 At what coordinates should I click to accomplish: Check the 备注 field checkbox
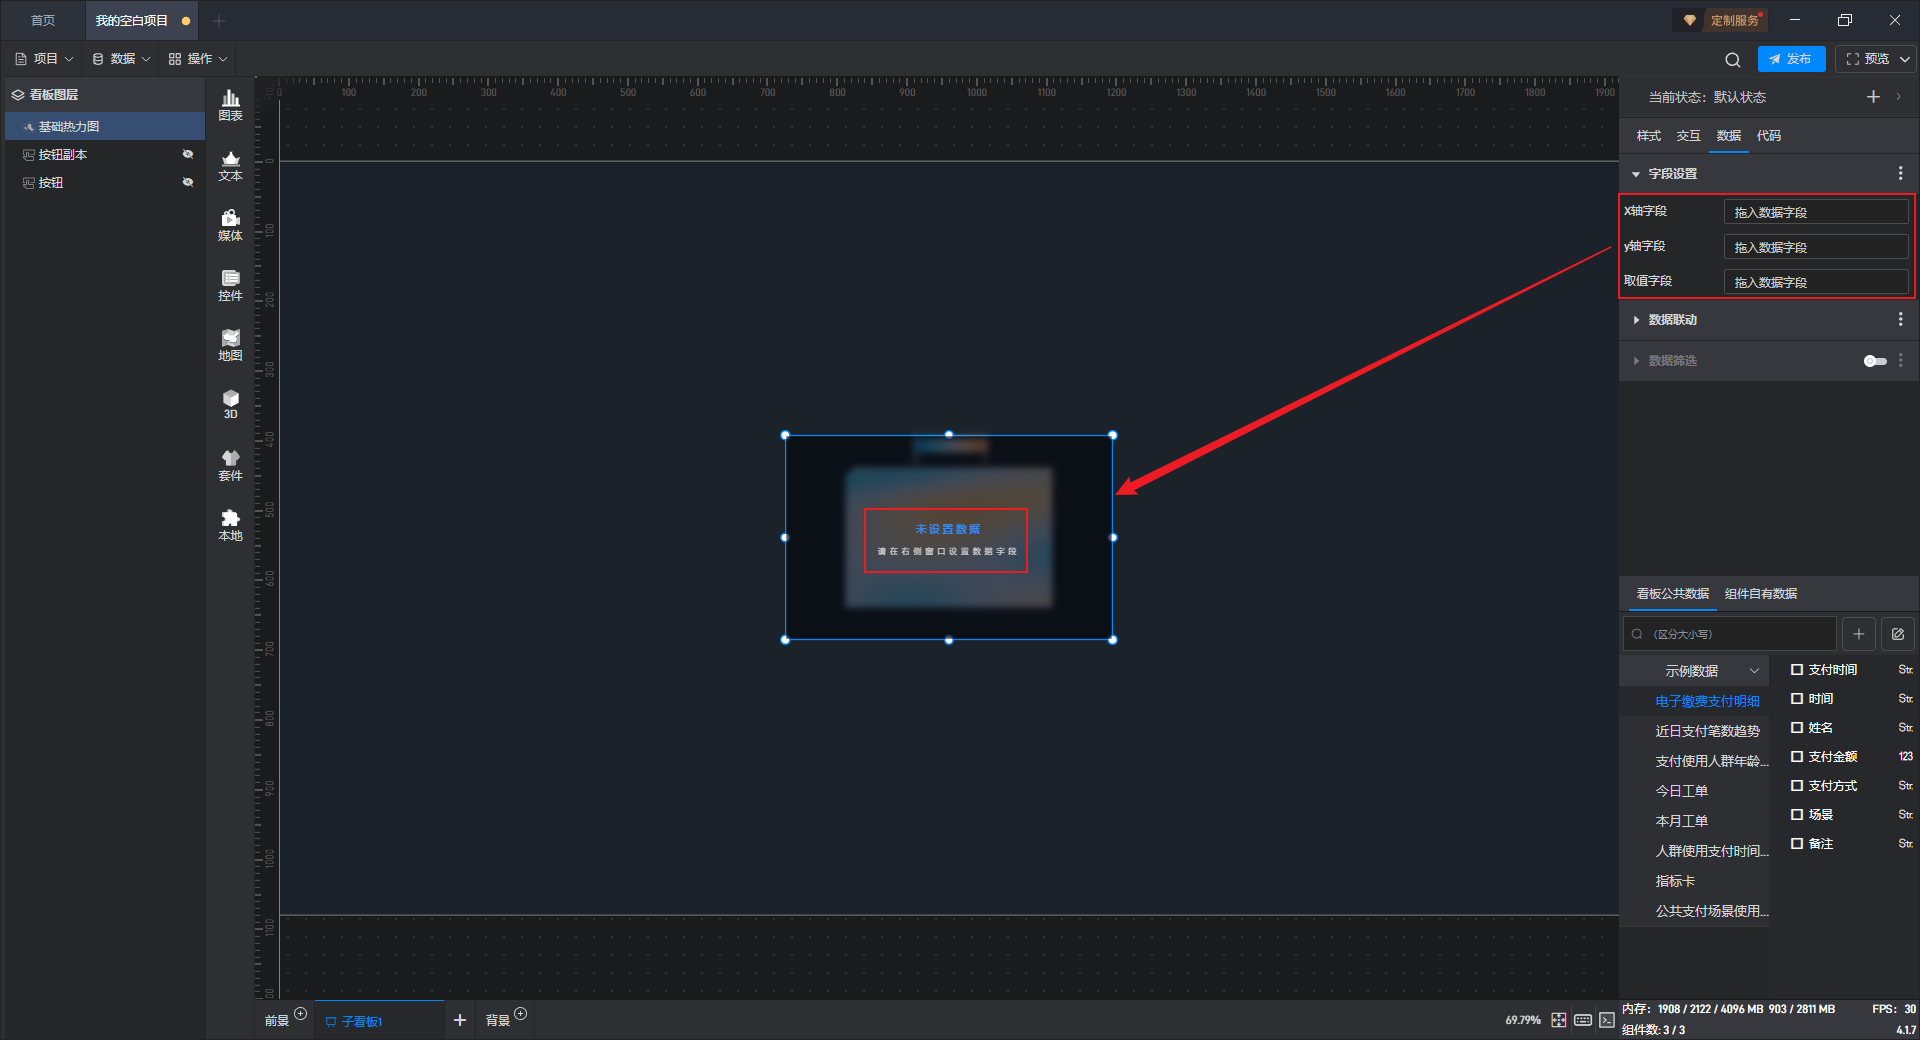click(x=1797, y=844)
